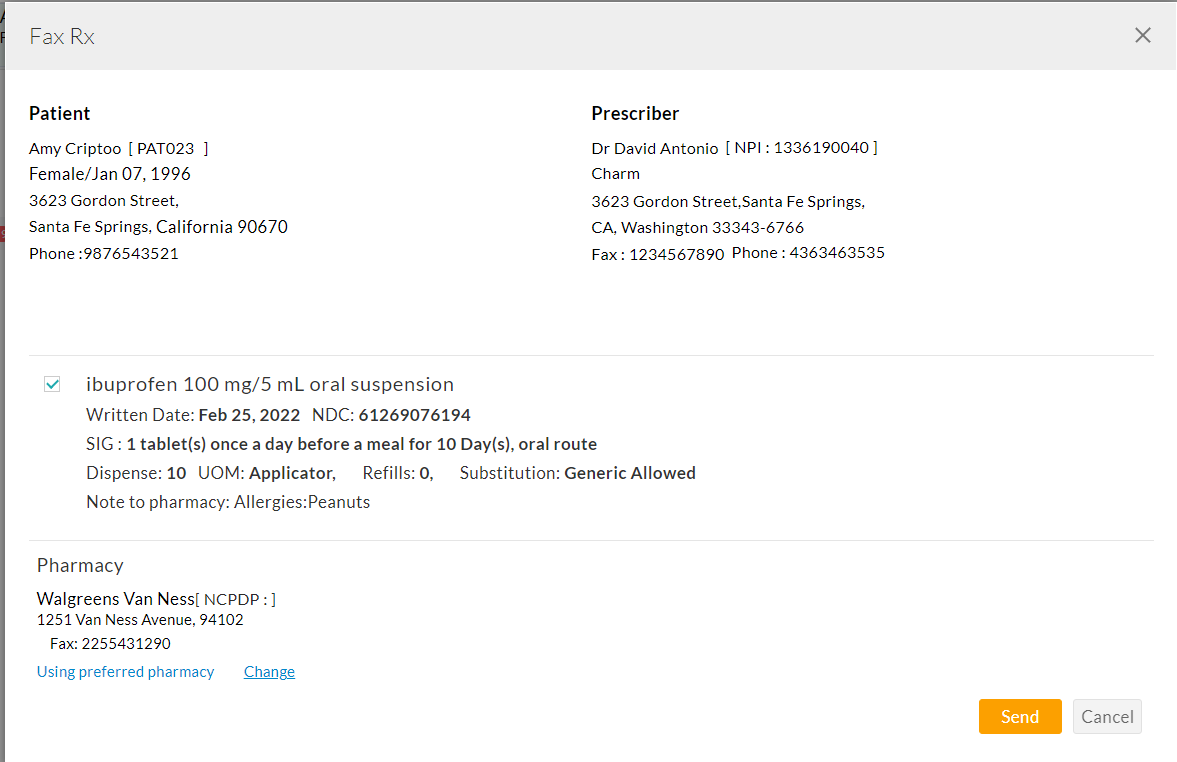1177x762 pixels.
Task: Click the pharmacy fax number 2255431290
Action: [x=125, y=644]
